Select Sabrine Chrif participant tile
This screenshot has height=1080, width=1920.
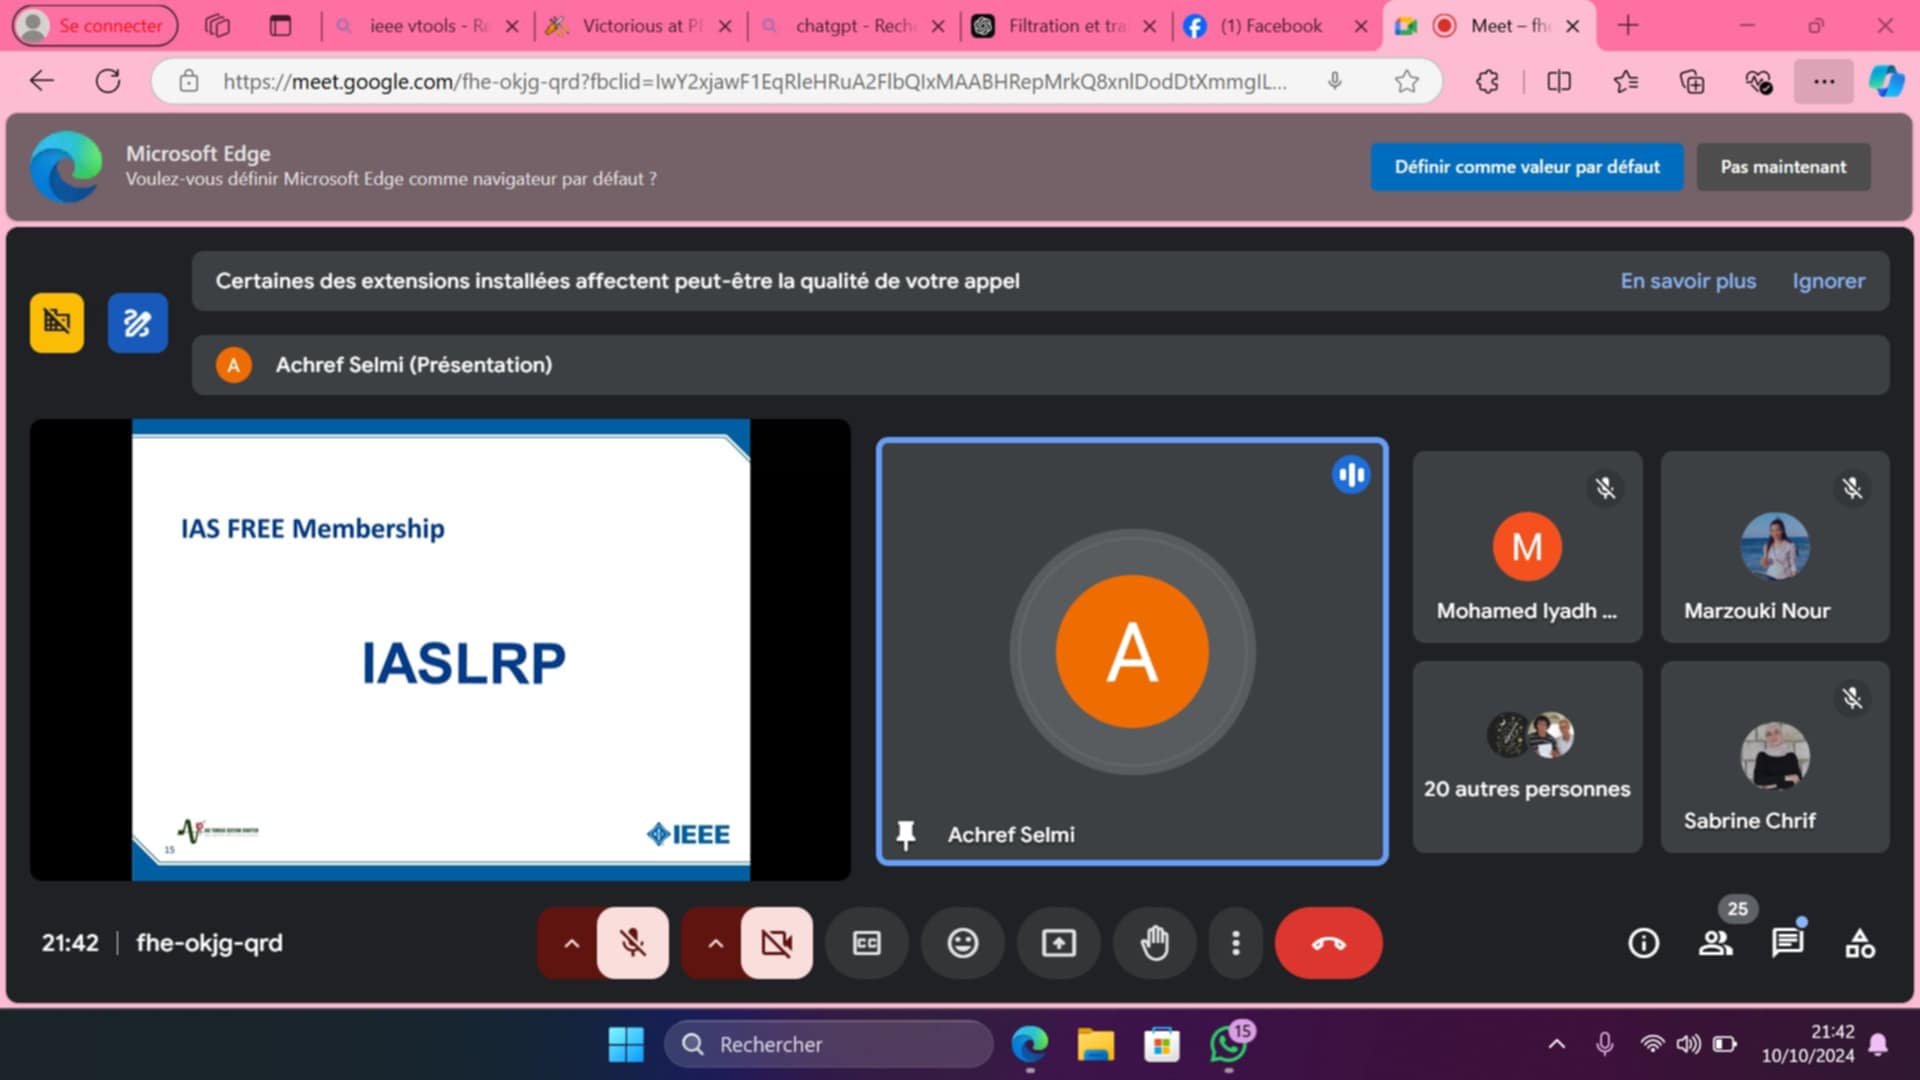tap(1775, 757)
